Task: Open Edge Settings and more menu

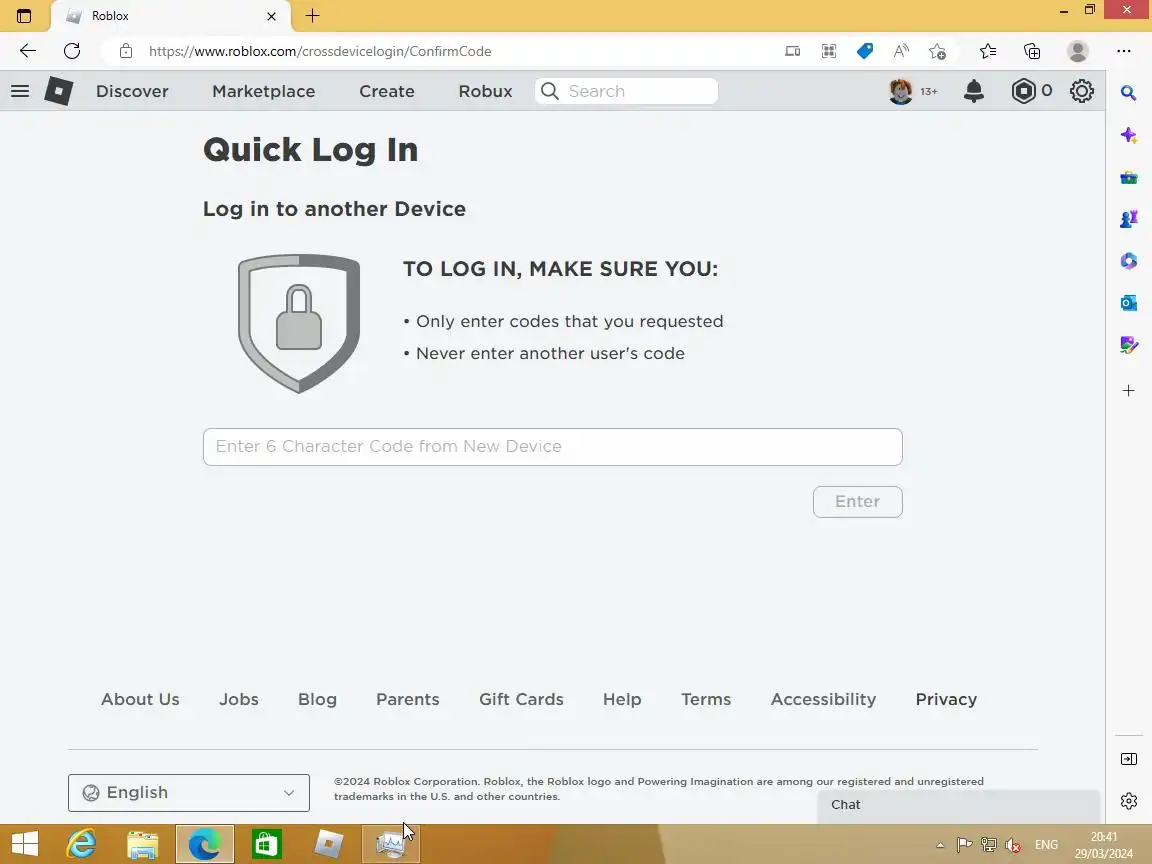Action: [1124, 51]
